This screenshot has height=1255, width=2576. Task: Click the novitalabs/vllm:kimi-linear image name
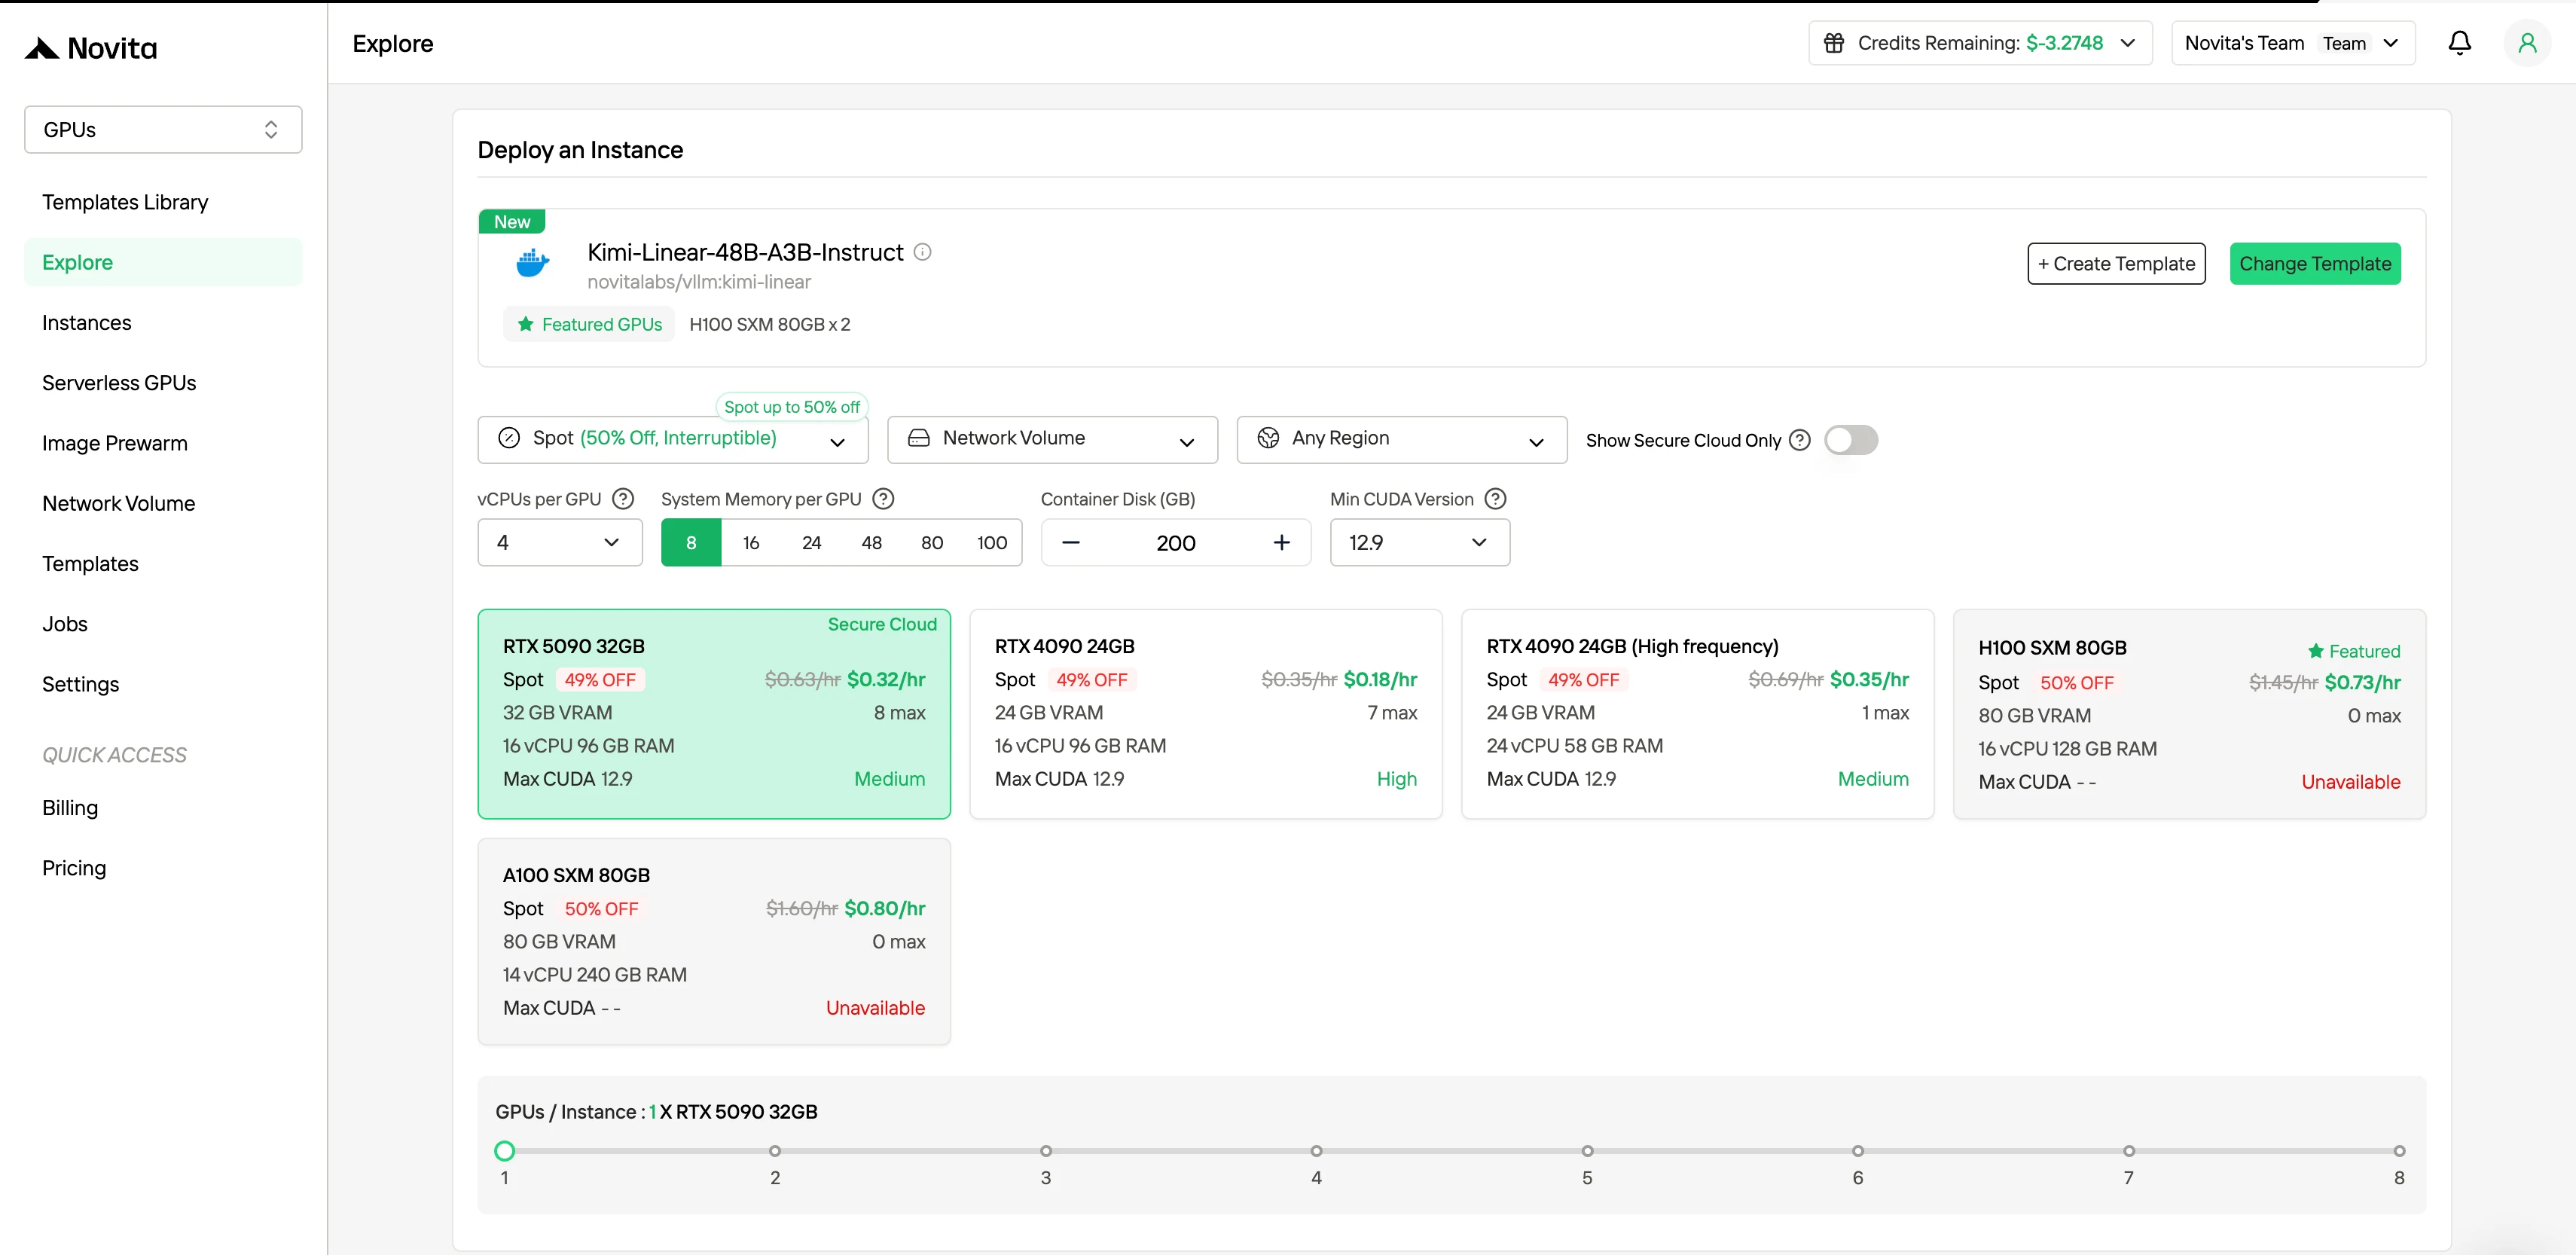click(x=699, y=282)
